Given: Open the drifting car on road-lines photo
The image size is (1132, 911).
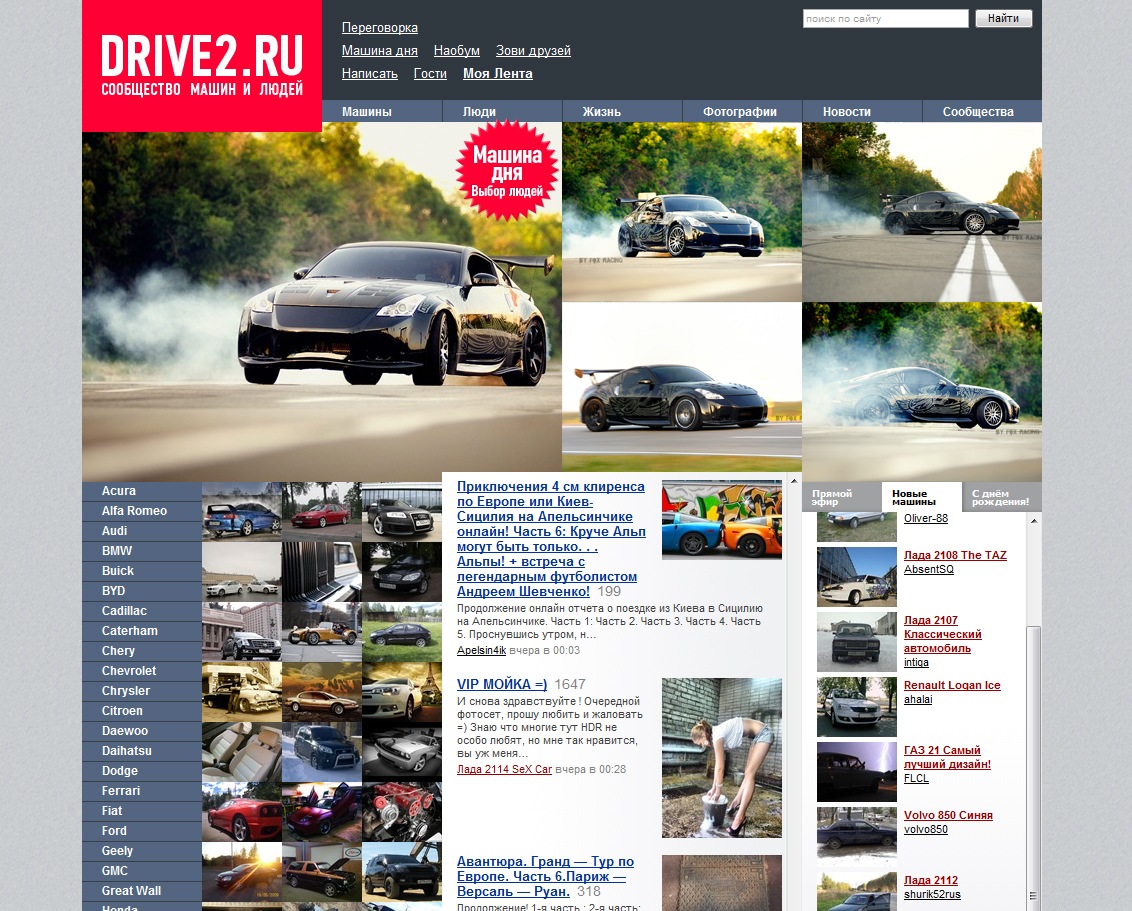Looking at the screenshot, I should point(922,212).
